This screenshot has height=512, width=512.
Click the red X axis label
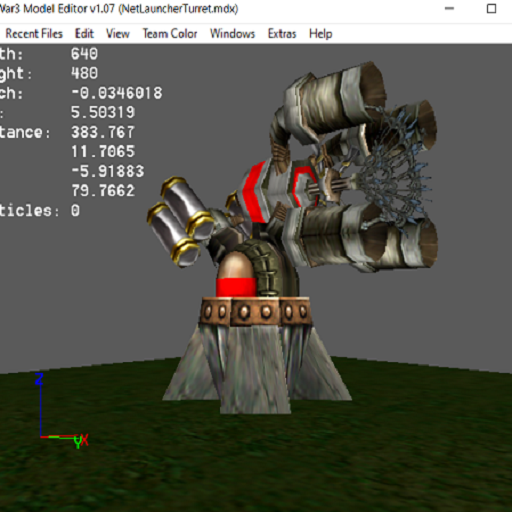click(x=85, y=440)
